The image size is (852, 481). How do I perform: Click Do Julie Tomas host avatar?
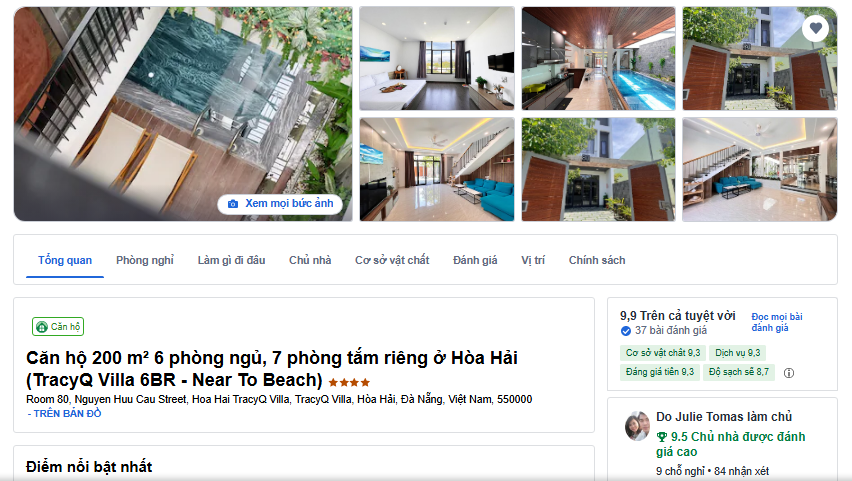pos(637,426)
